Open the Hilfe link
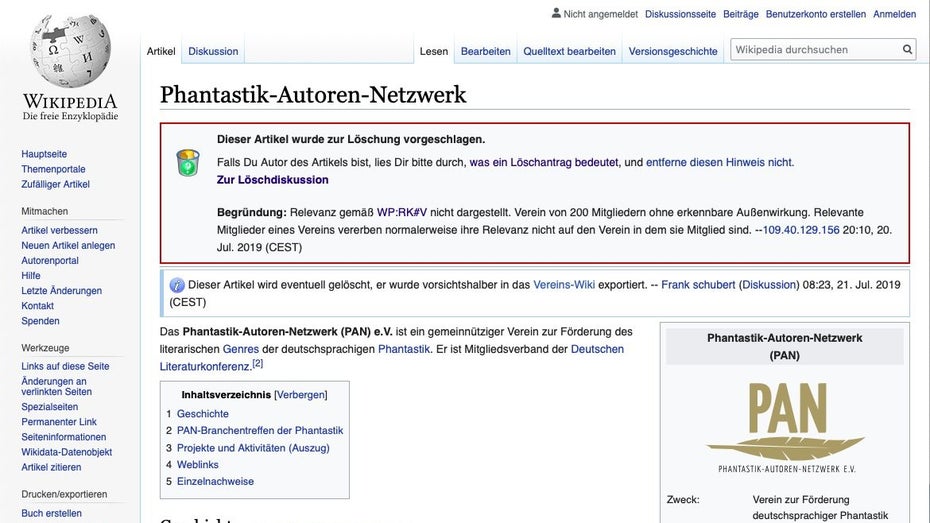The image size is (930, 523). click(x=31, y=276)
